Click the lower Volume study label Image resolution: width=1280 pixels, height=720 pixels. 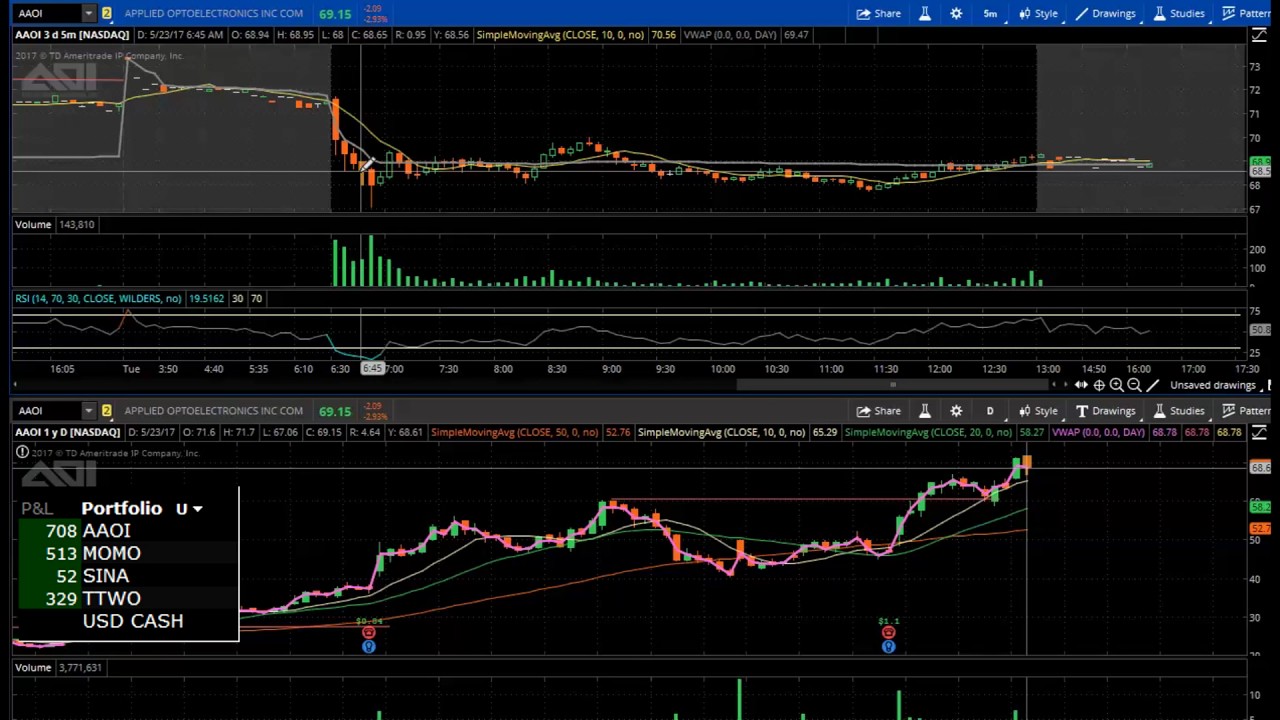pyautogui.click(x=33, y=668)
